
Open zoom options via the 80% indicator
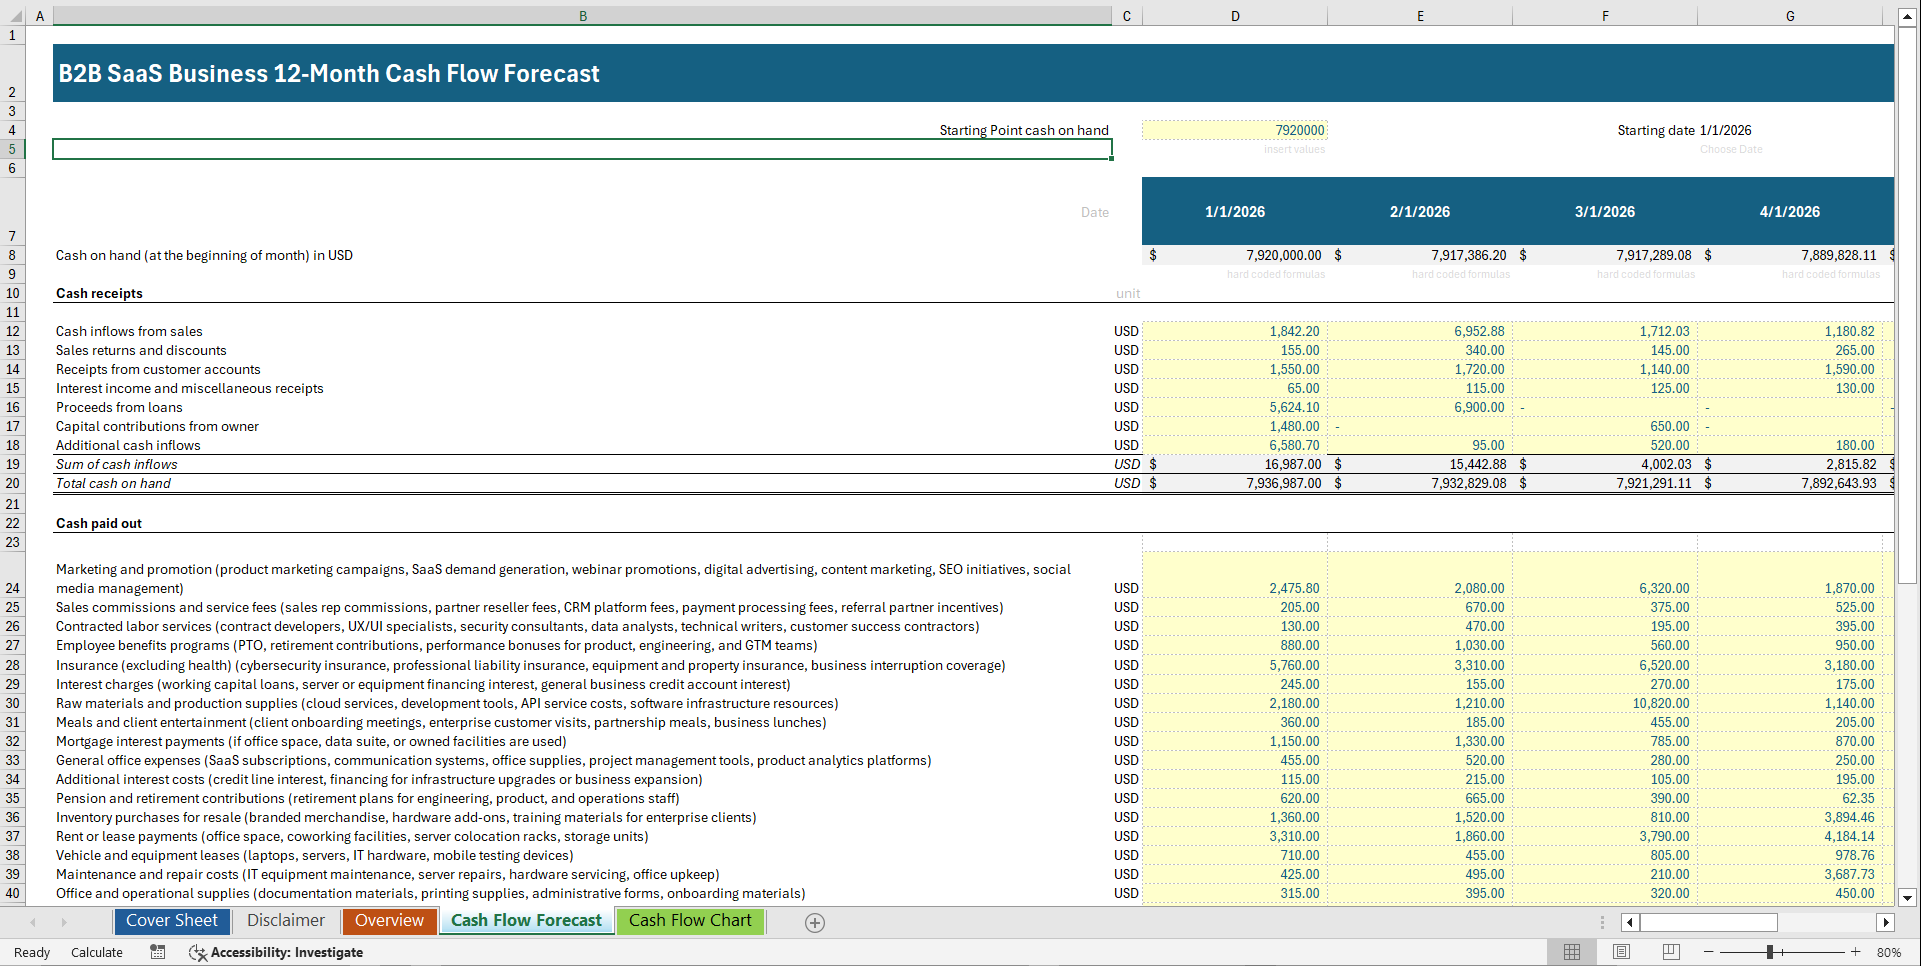[1890, 952]
